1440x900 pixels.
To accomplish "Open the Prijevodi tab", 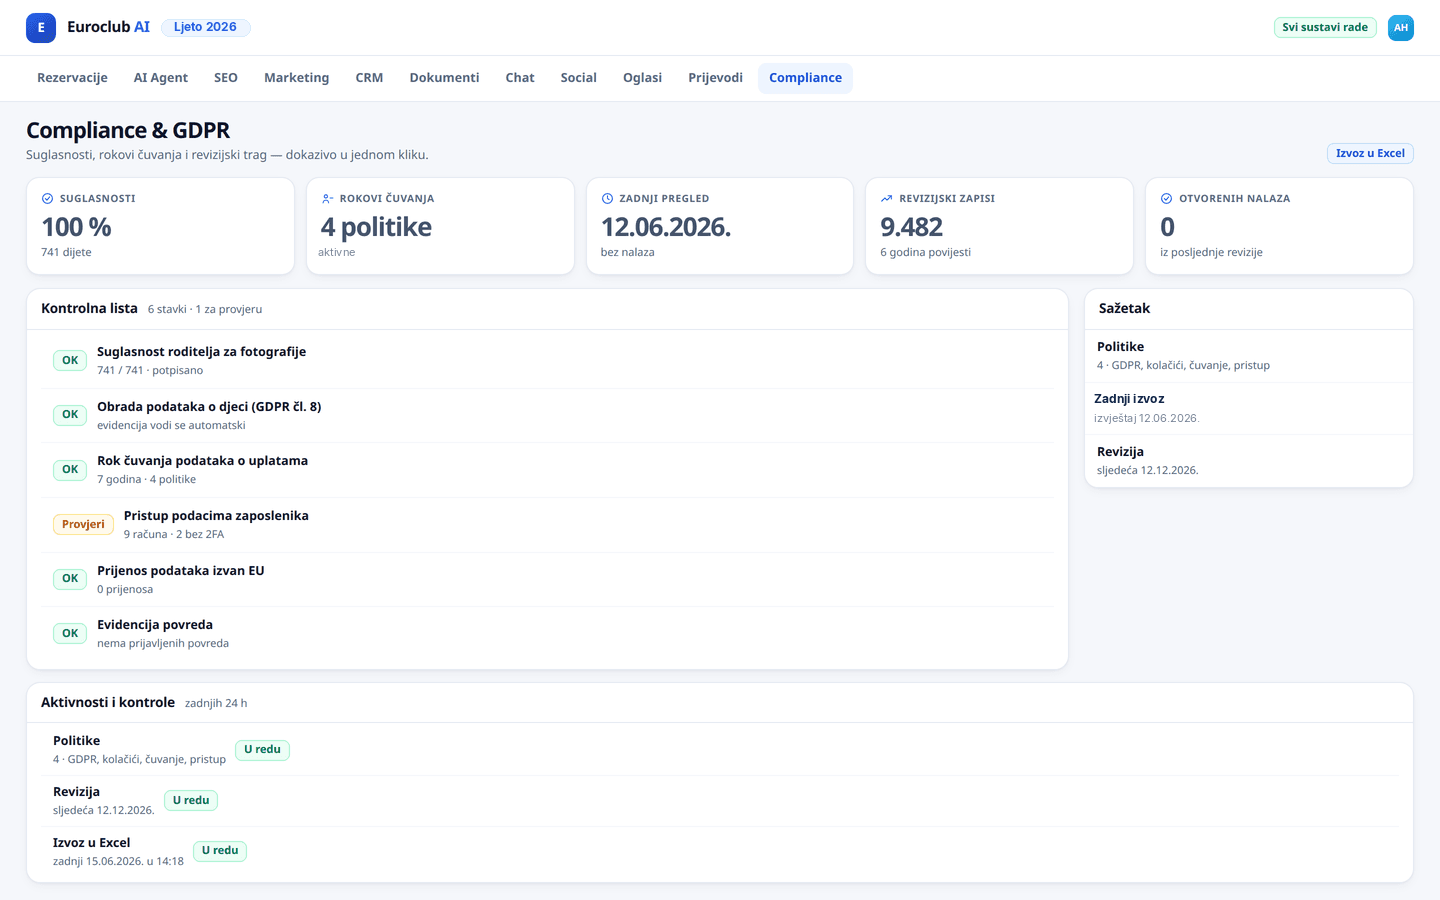I will coord(715,78).
